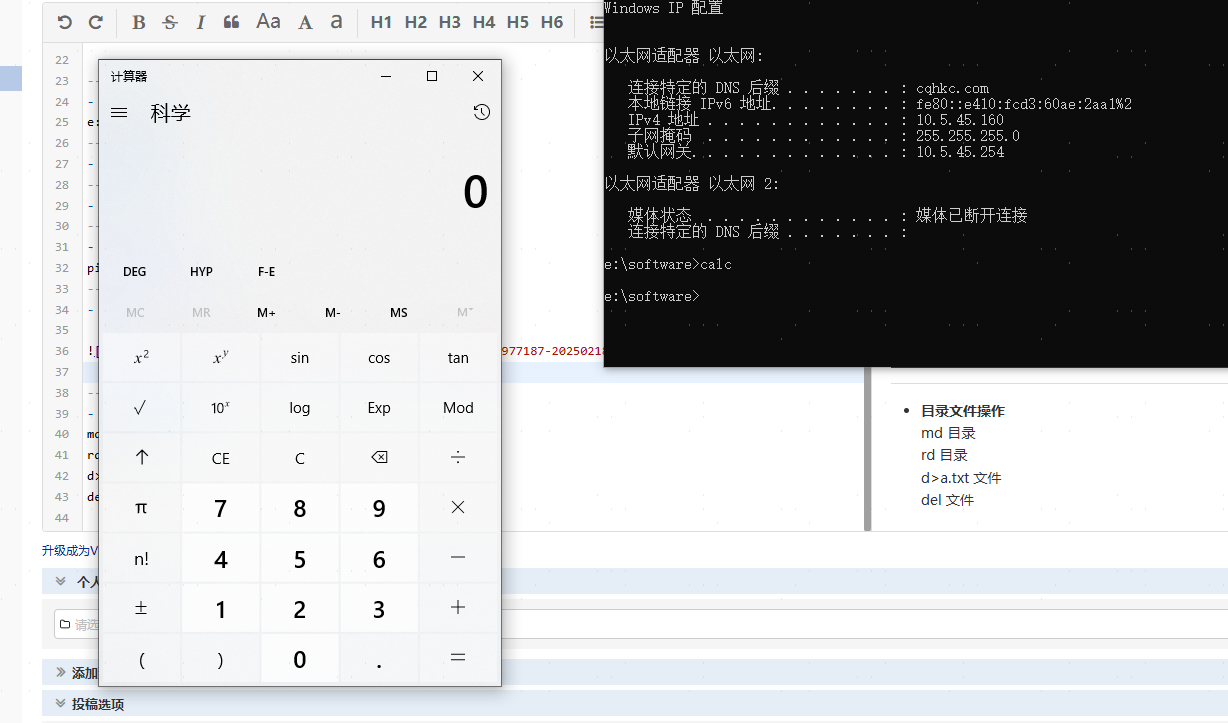Image resolution: width=1228 pixels, height=723 pixels.
Task: Click the square root button
Action: coord(142,408)
